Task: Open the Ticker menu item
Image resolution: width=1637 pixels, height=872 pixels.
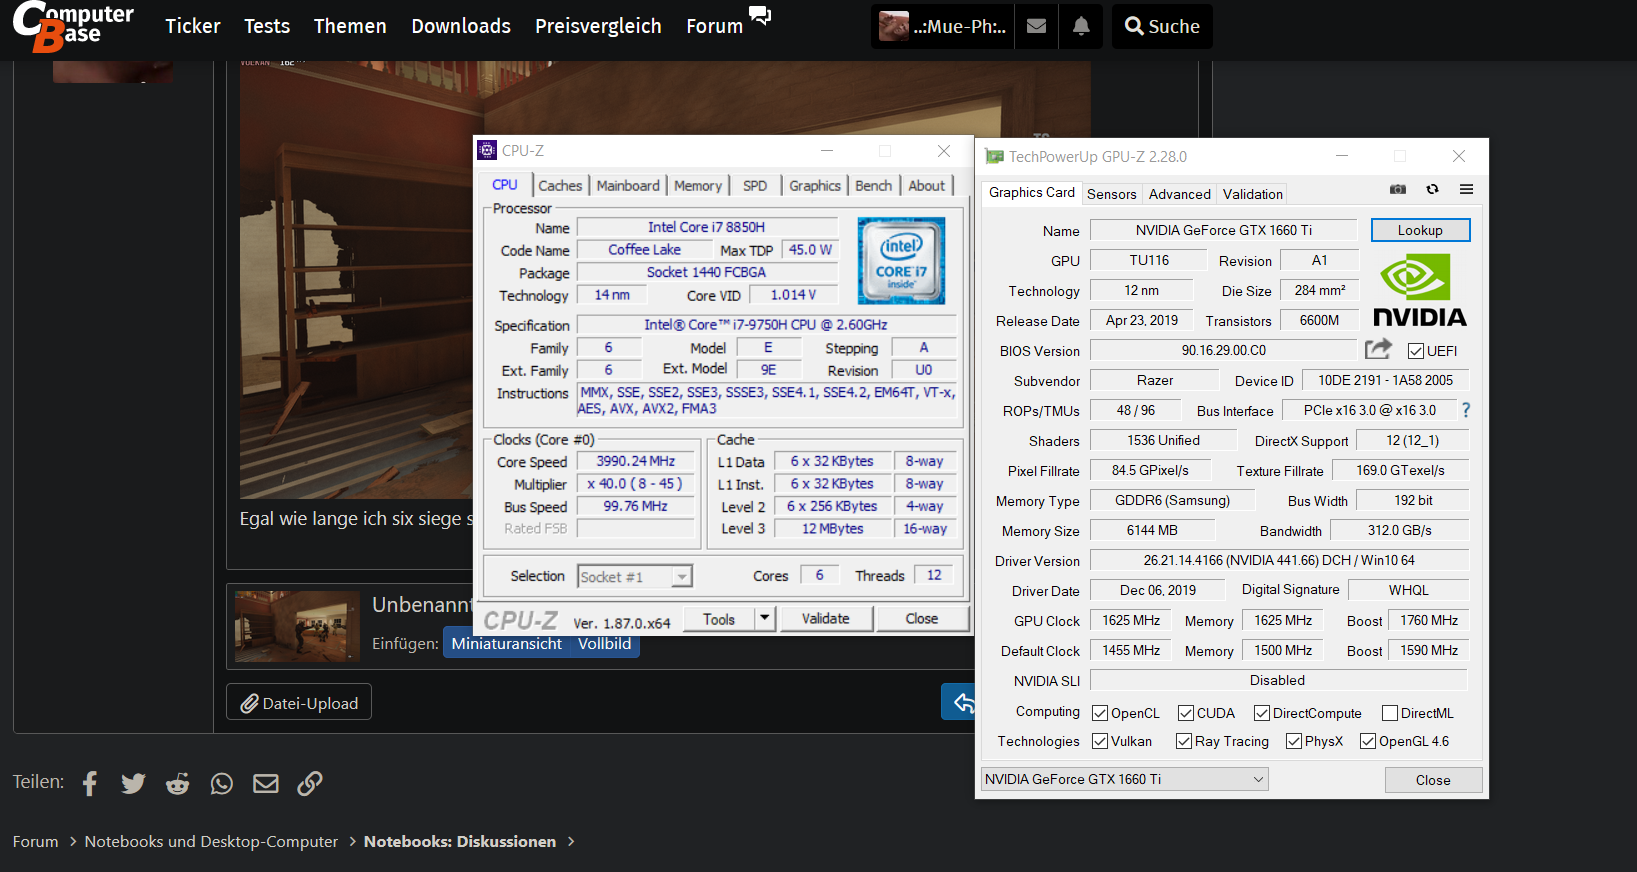Action: [193, 26]
